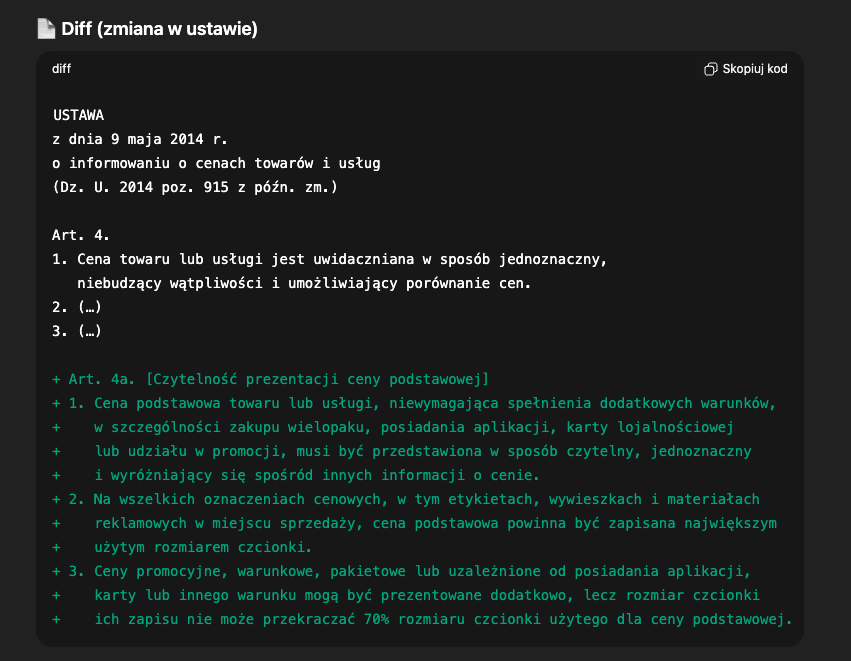This screenshot has width=851, height=661.
Task: Click the document icon beside Diff heading
Action: click(x=46, y=29)
